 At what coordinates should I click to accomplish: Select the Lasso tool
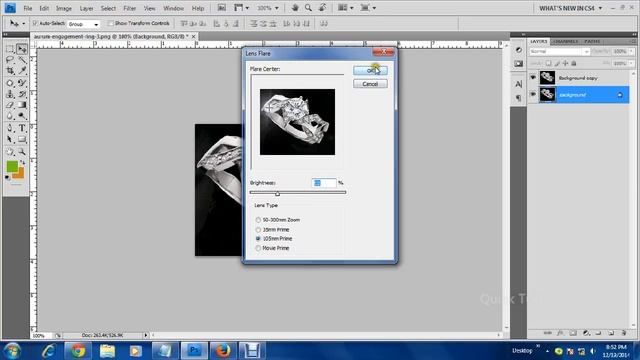point(10,60)
